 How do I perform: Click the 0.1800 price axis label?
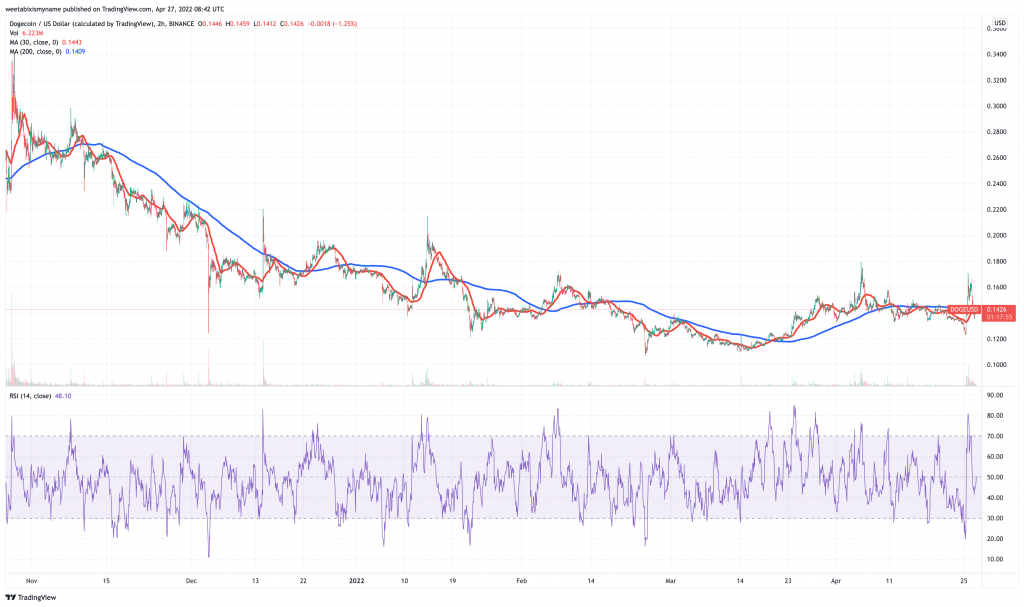[x=996, y=261]
